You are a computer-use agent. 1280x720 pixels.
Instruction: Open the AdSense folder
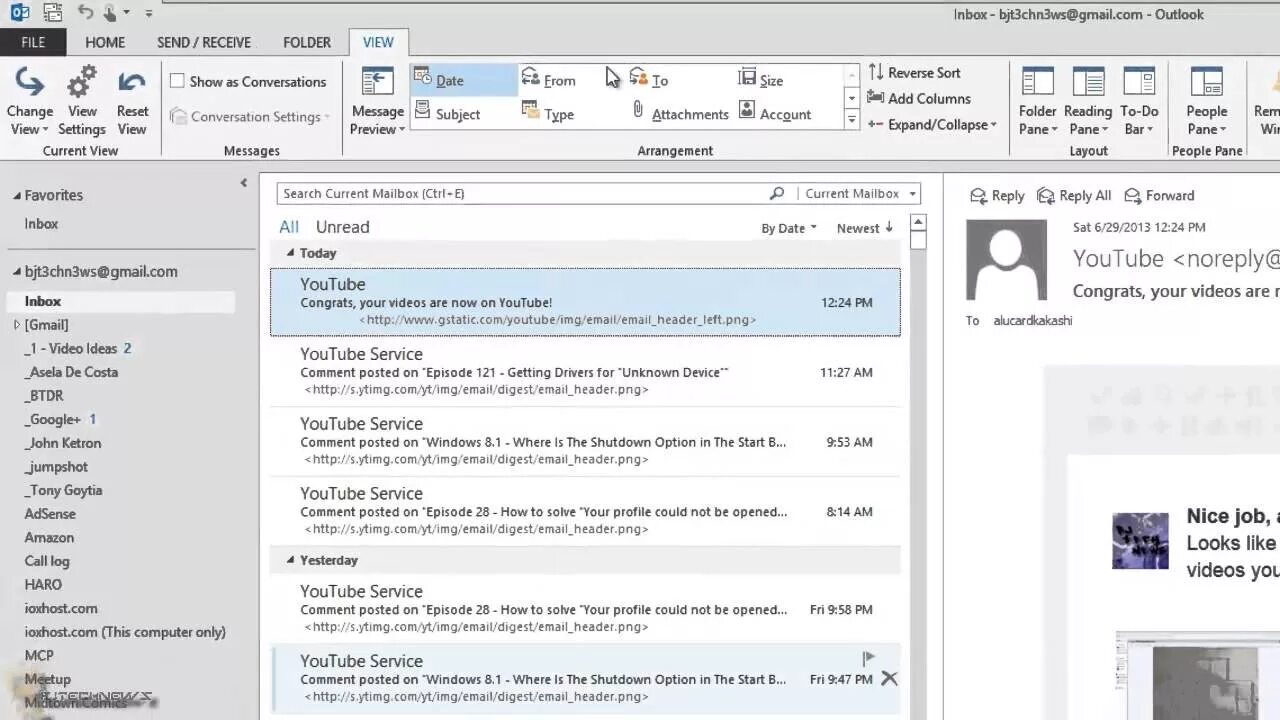click(50, 513)
